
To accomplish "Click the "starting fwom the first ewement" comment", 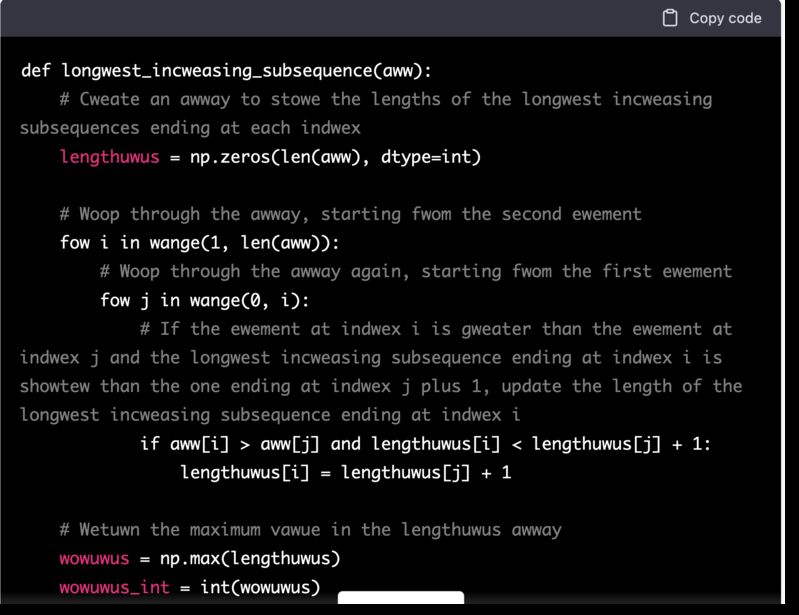I will pyautogui.click(x=576, y=271).
